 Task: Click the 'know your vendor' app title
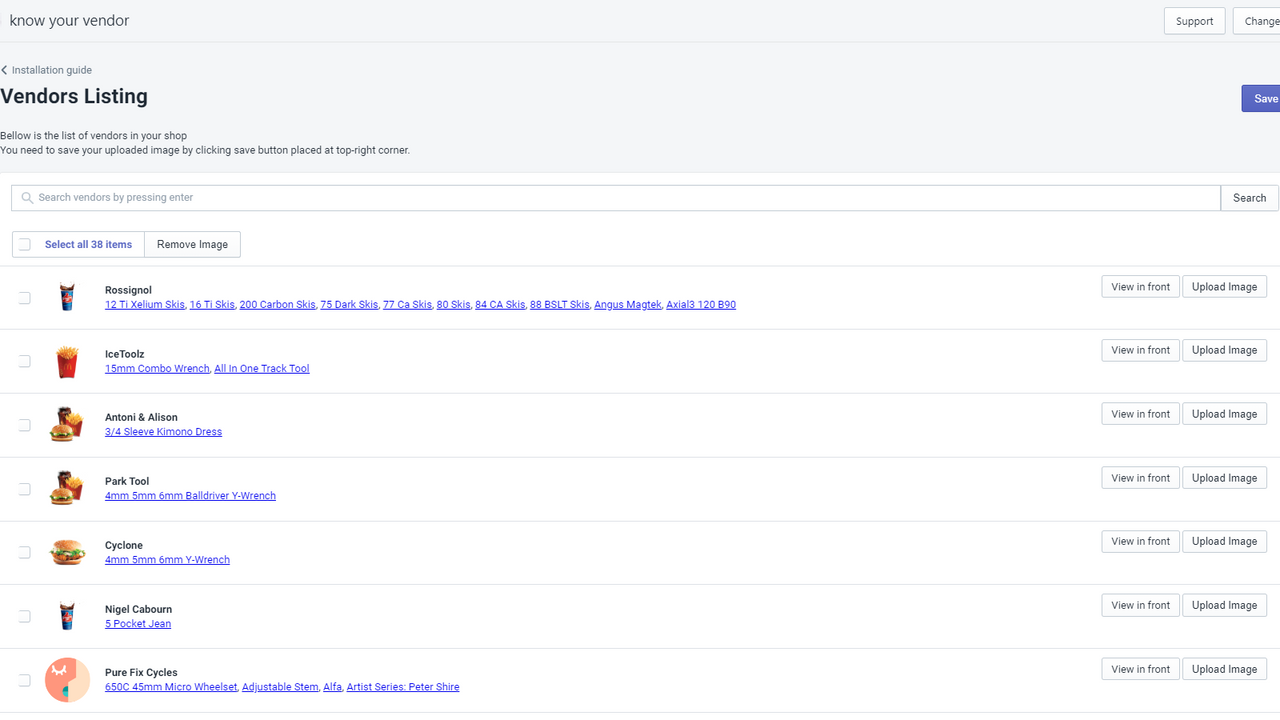pyautogui.click(x=69, y=21)
